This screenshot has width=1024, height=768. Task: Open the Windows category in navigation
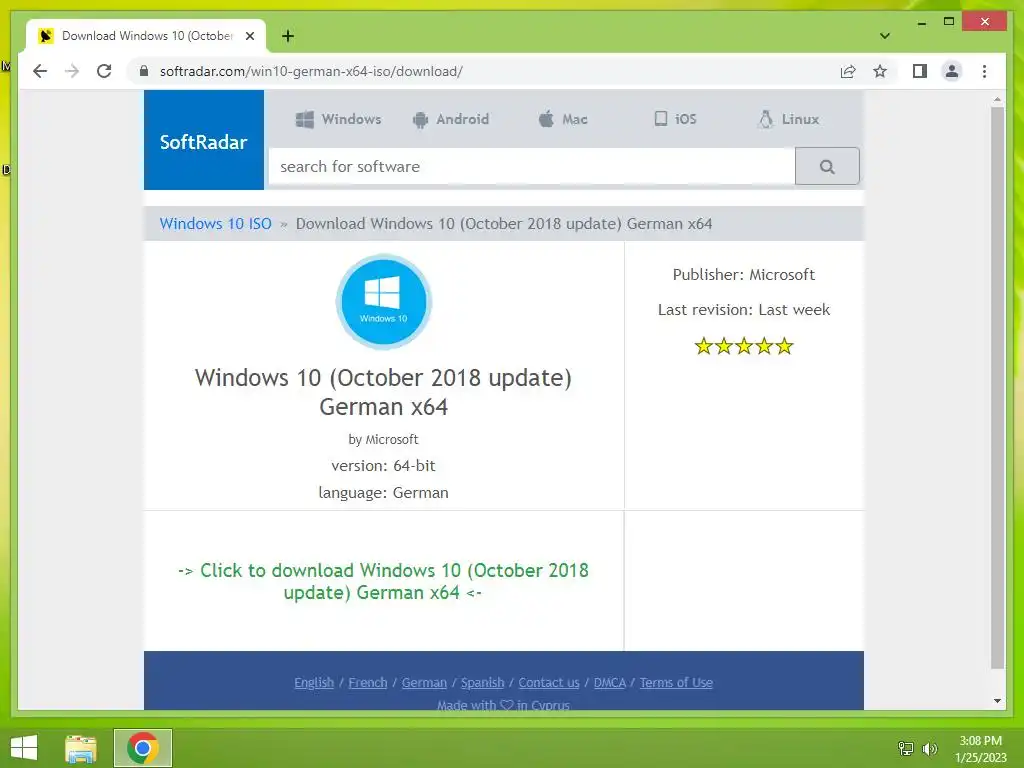338,119
